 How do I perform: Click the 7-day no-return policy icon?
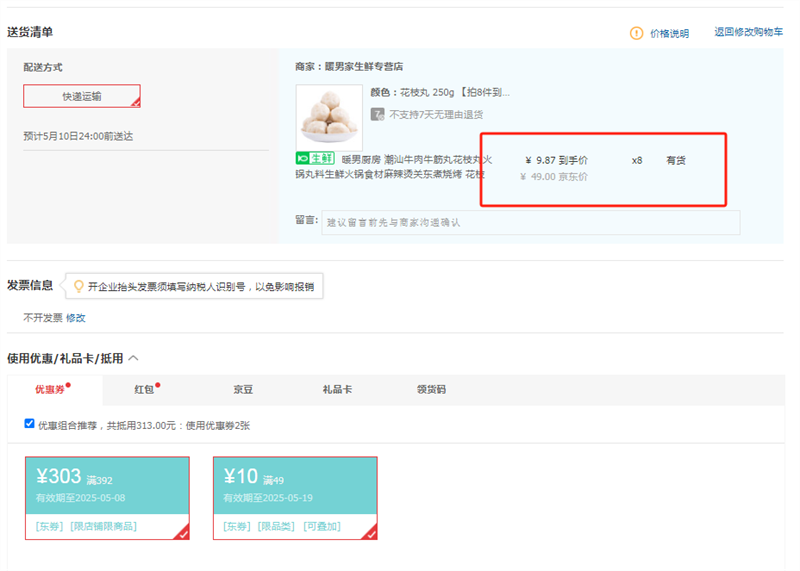[378, 114]
